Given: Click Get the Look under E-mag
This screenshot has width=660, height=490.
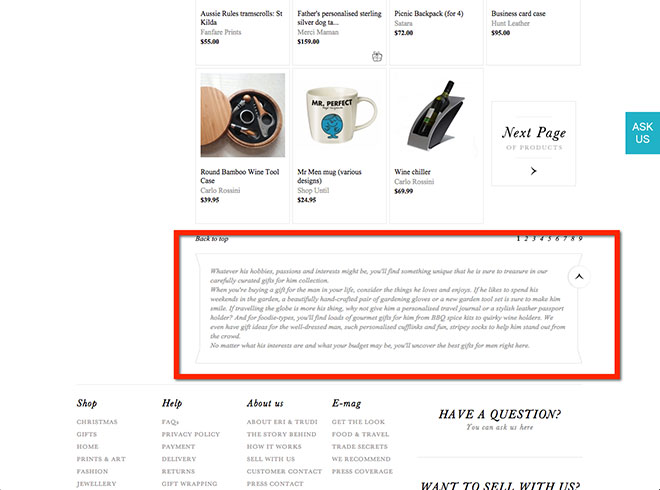Looking at the screenshot, I should point(358,422).
